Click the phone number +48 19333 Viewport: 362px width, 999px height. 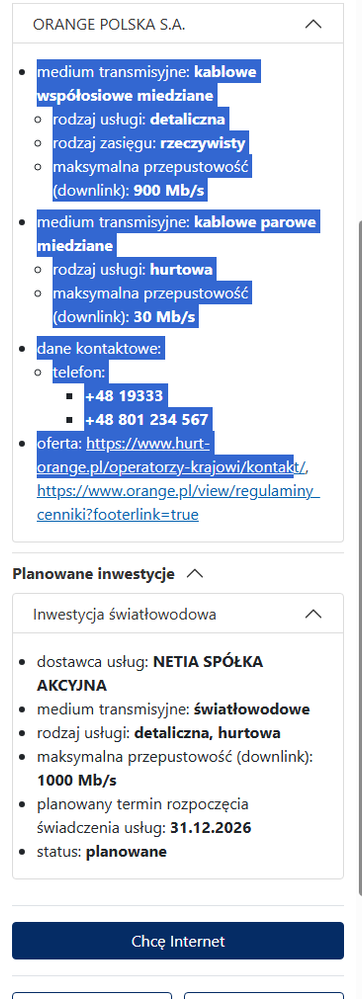click(x=124, y=396)
